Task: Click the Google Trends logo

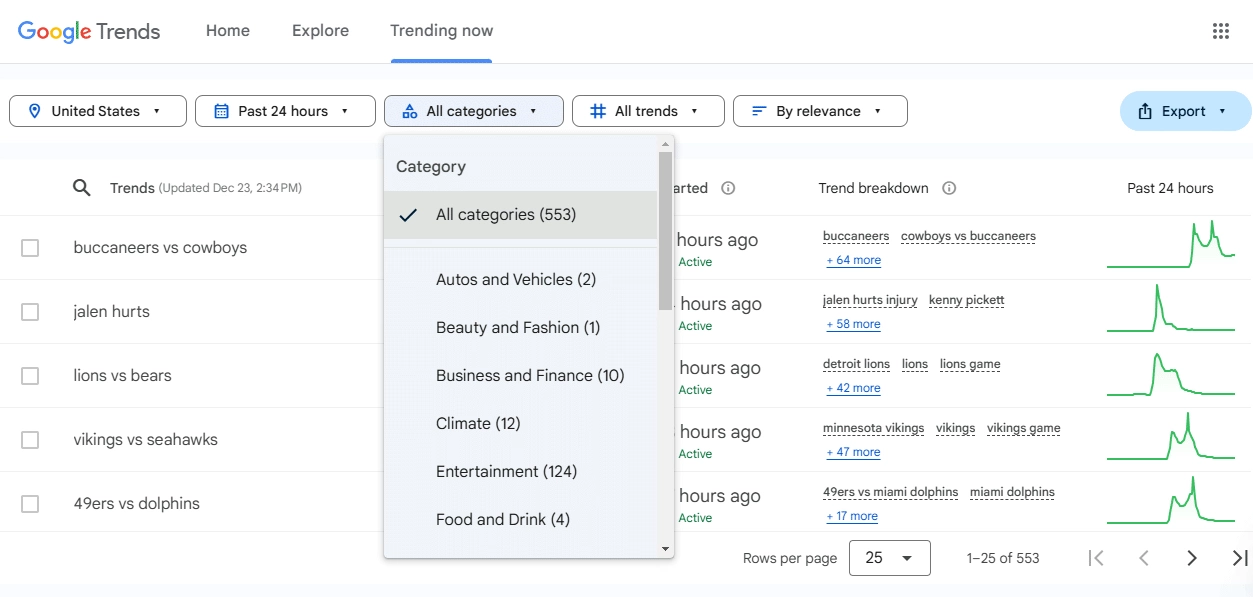Action: pos(89,31)
